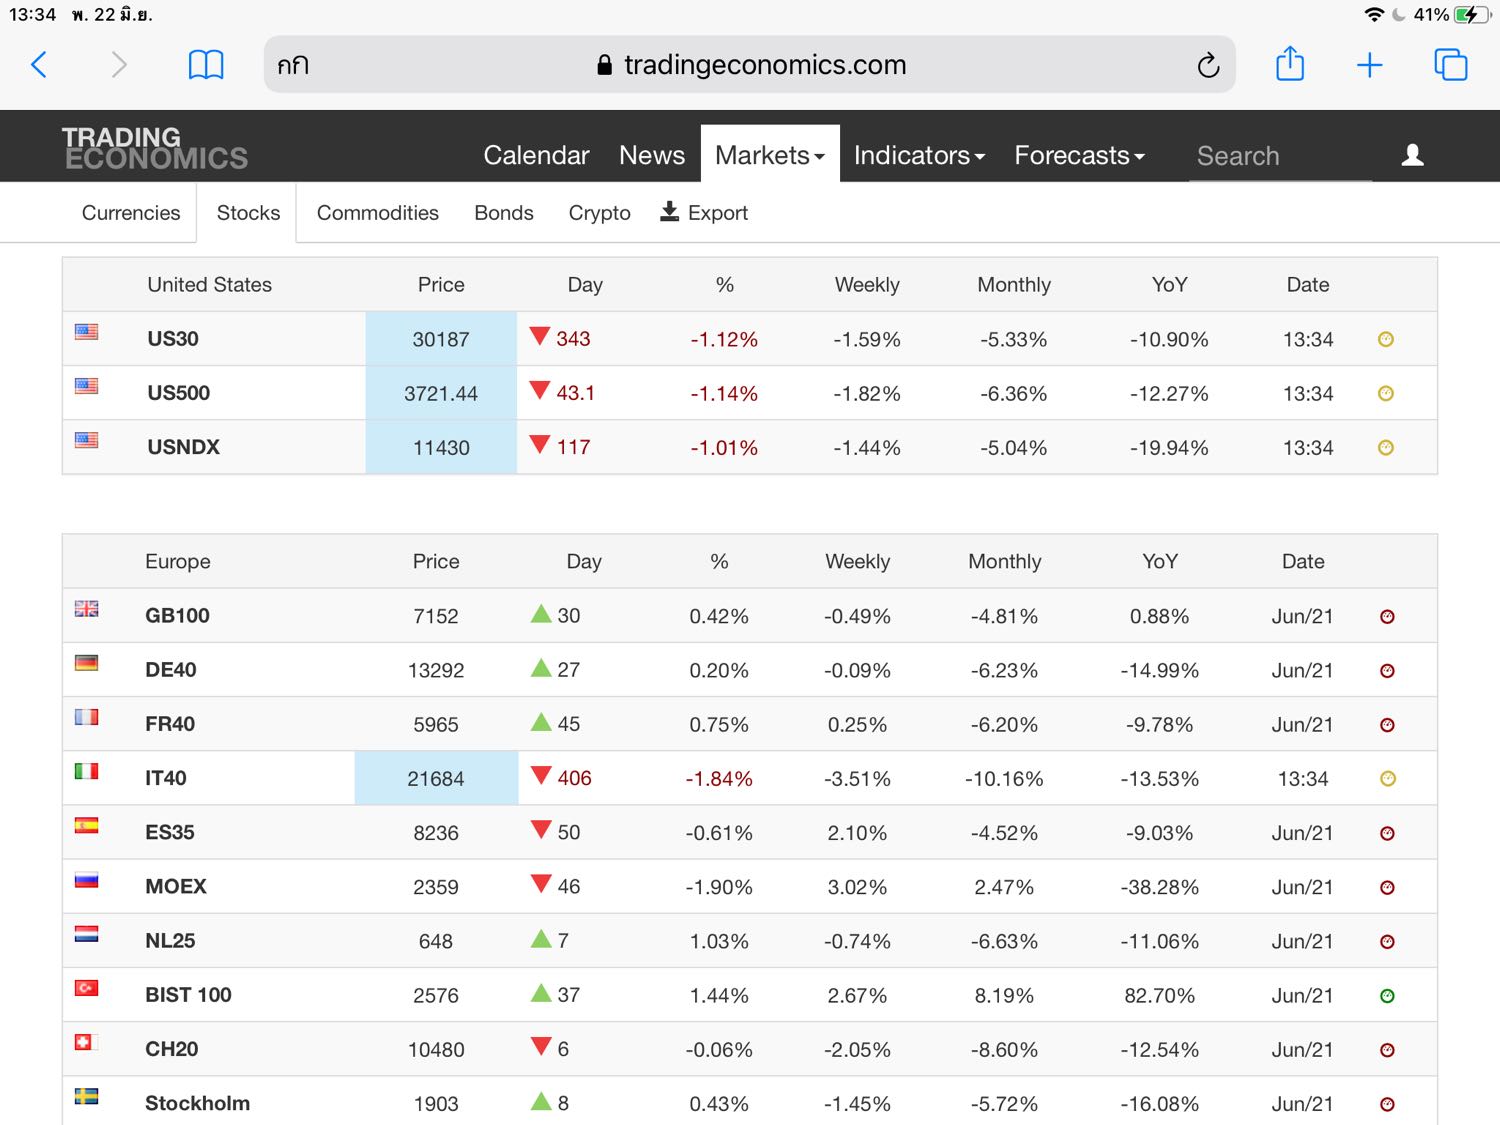Open Safari bookmarks book icon

(206, 65)
